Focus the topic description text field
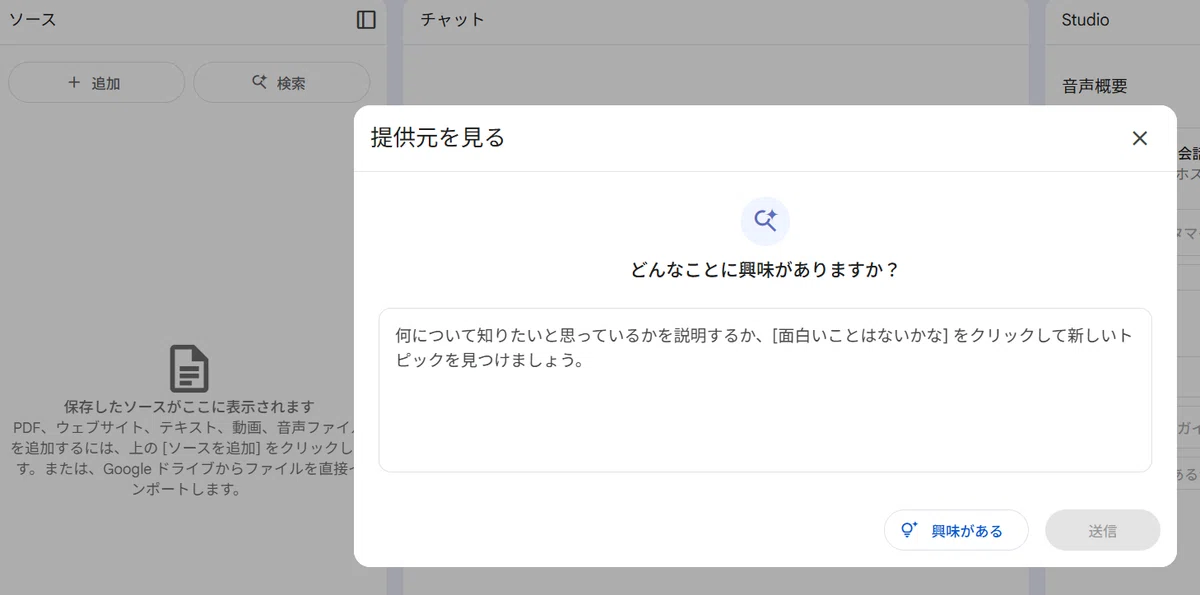The image size is (1200, 595). [x=765, y=390]
